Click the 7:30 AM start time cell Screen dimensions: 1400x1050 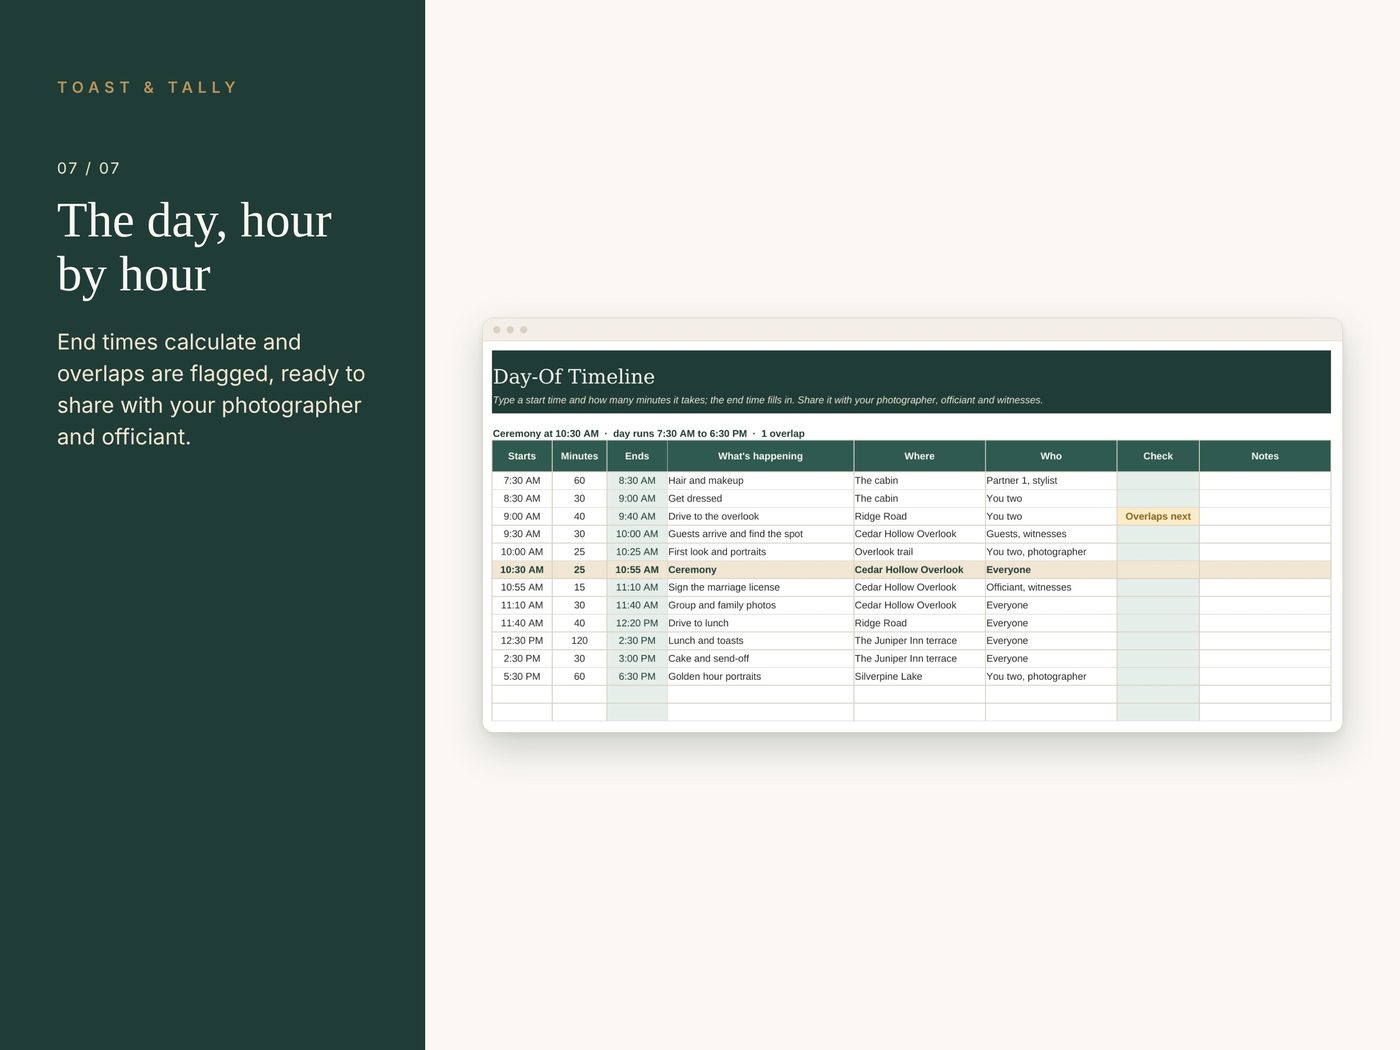coord(522,481)
